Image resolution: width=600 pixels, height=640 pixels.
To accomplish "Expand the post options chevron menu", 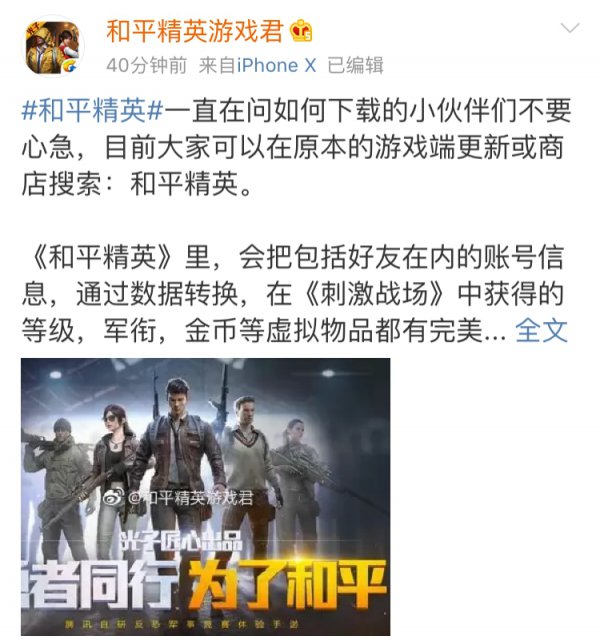I will (x=570, y=28).
